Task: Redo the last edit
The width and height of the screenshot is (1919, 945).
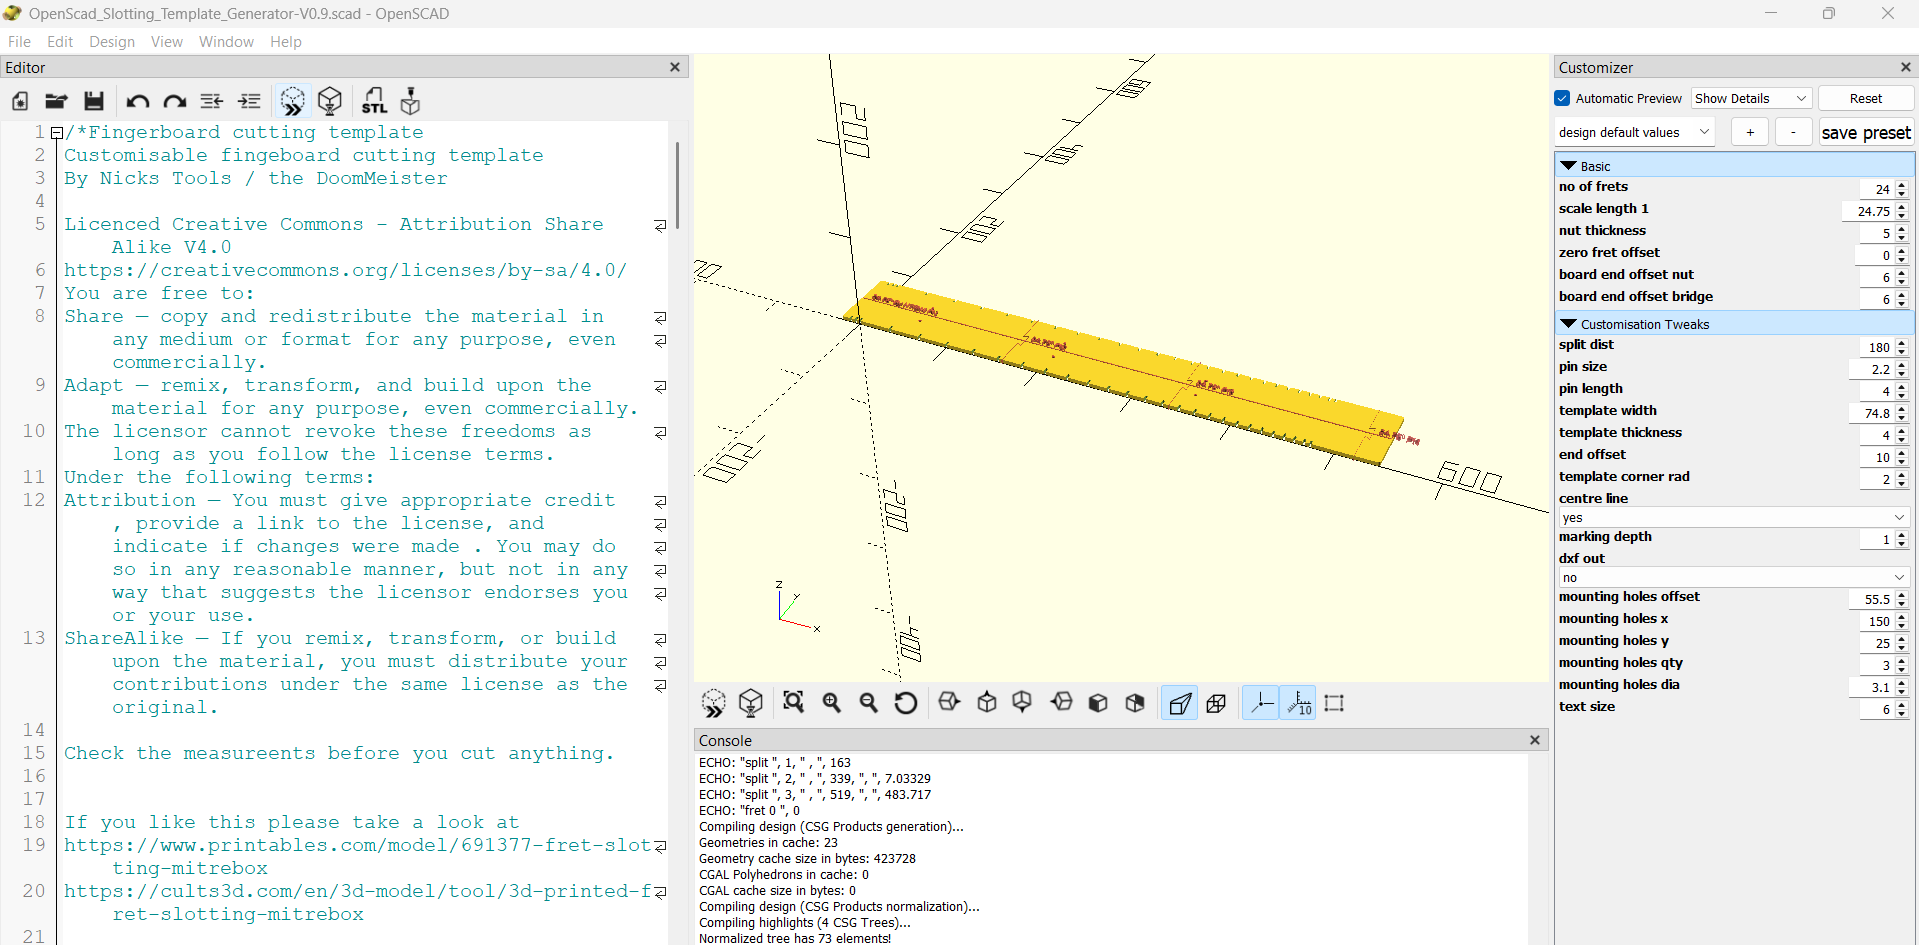Action: pyautogui.click(x=175, y=101)
